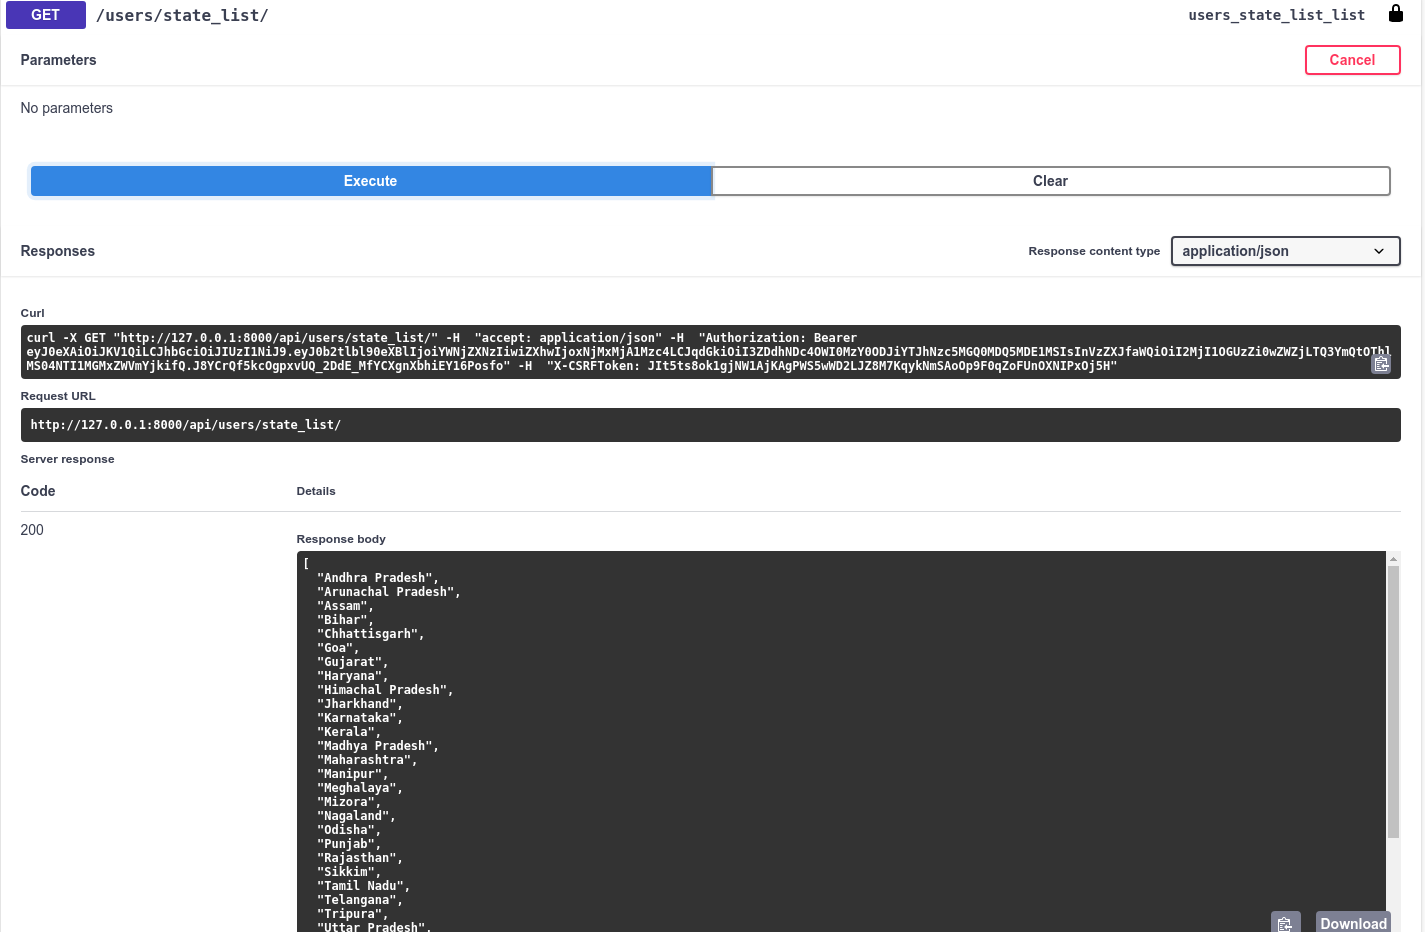This screenshot has height=932, width=1425.
Task: Click the Responses section heading
Action: tap(58, 251)
